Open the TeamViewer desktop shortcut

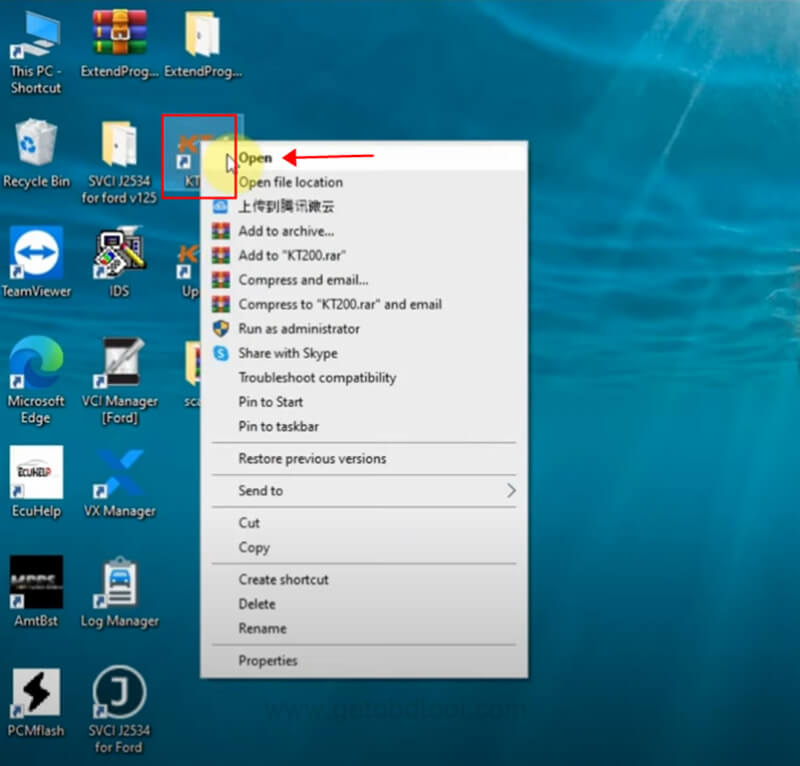click(36, 254)
